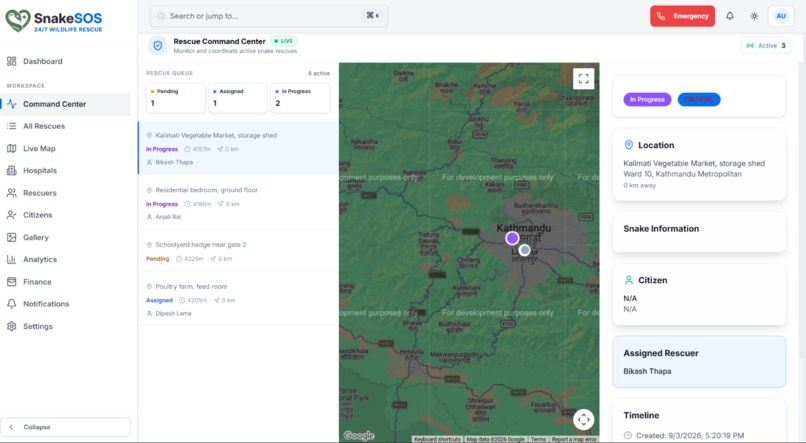
Task: Click the Active 3 status badge
Action: point(766,45)
